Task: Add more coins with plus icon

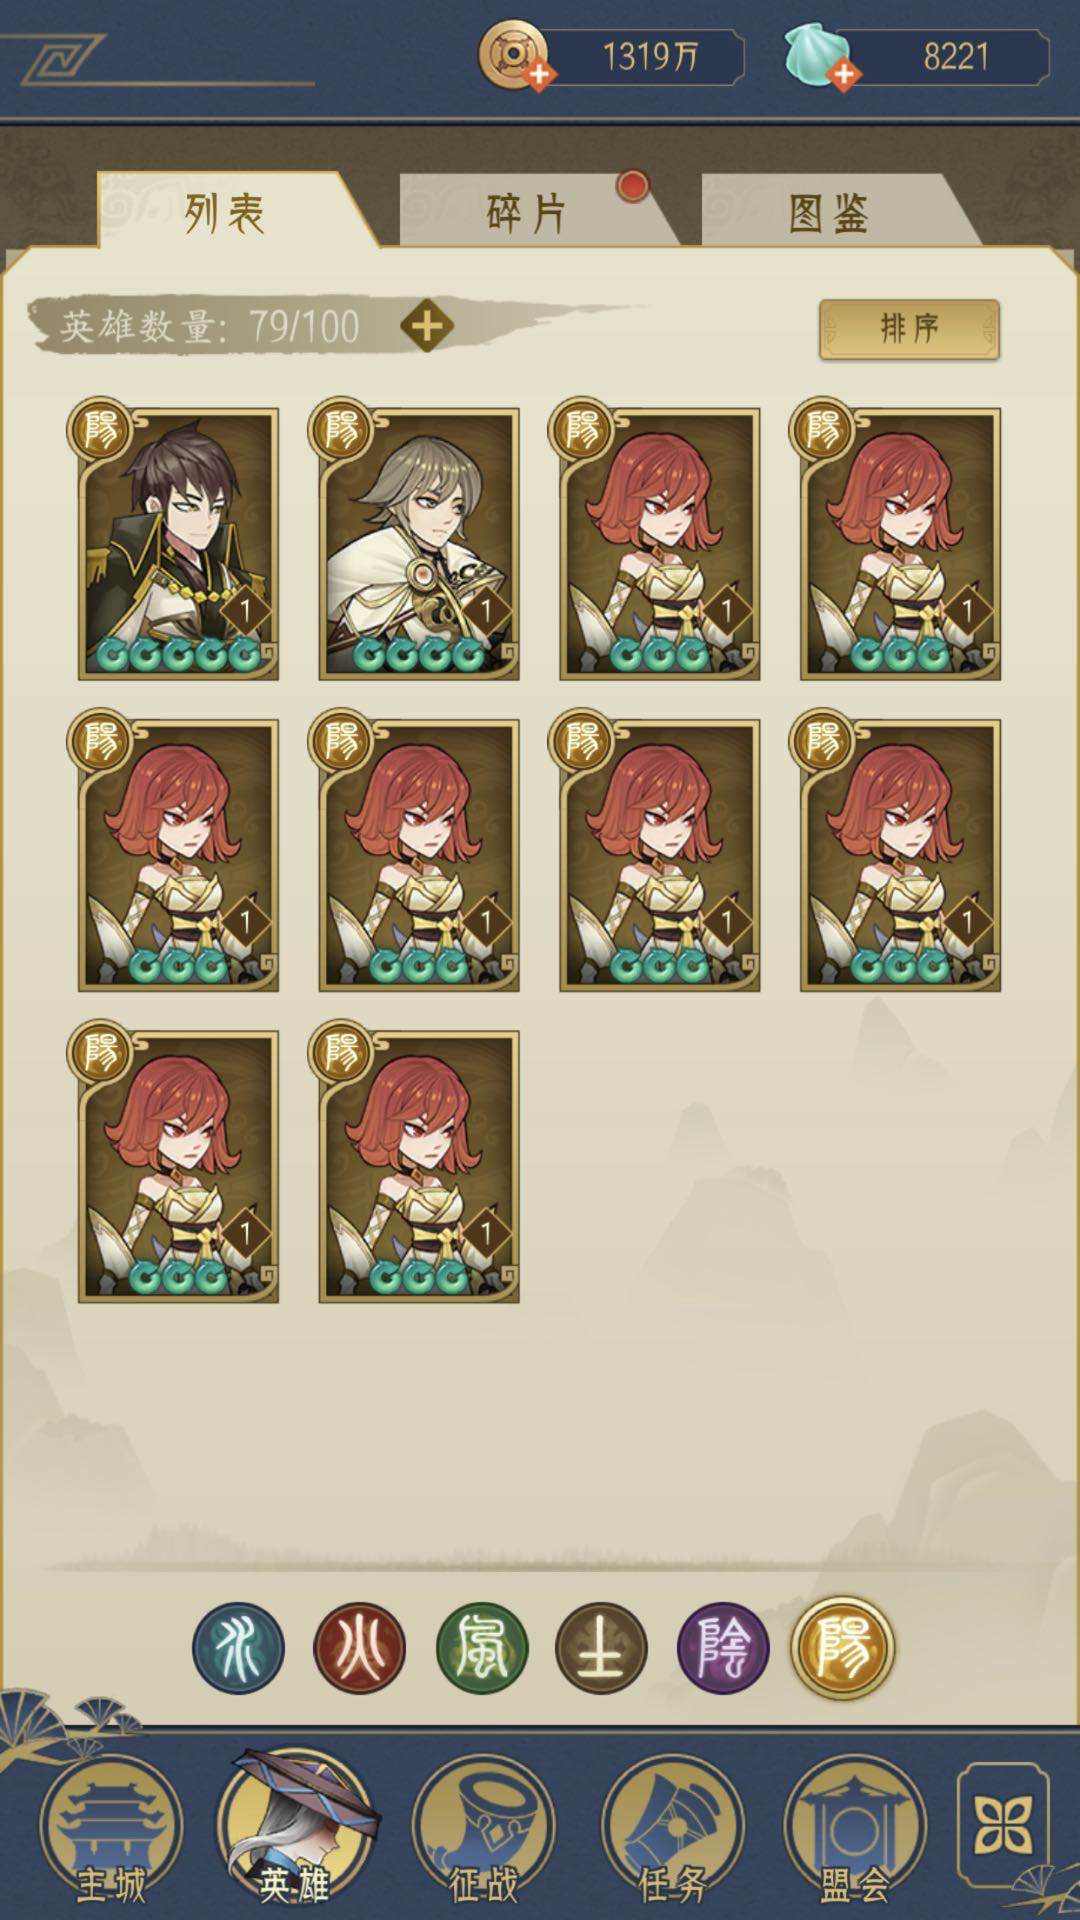Action: pos(539,75)
